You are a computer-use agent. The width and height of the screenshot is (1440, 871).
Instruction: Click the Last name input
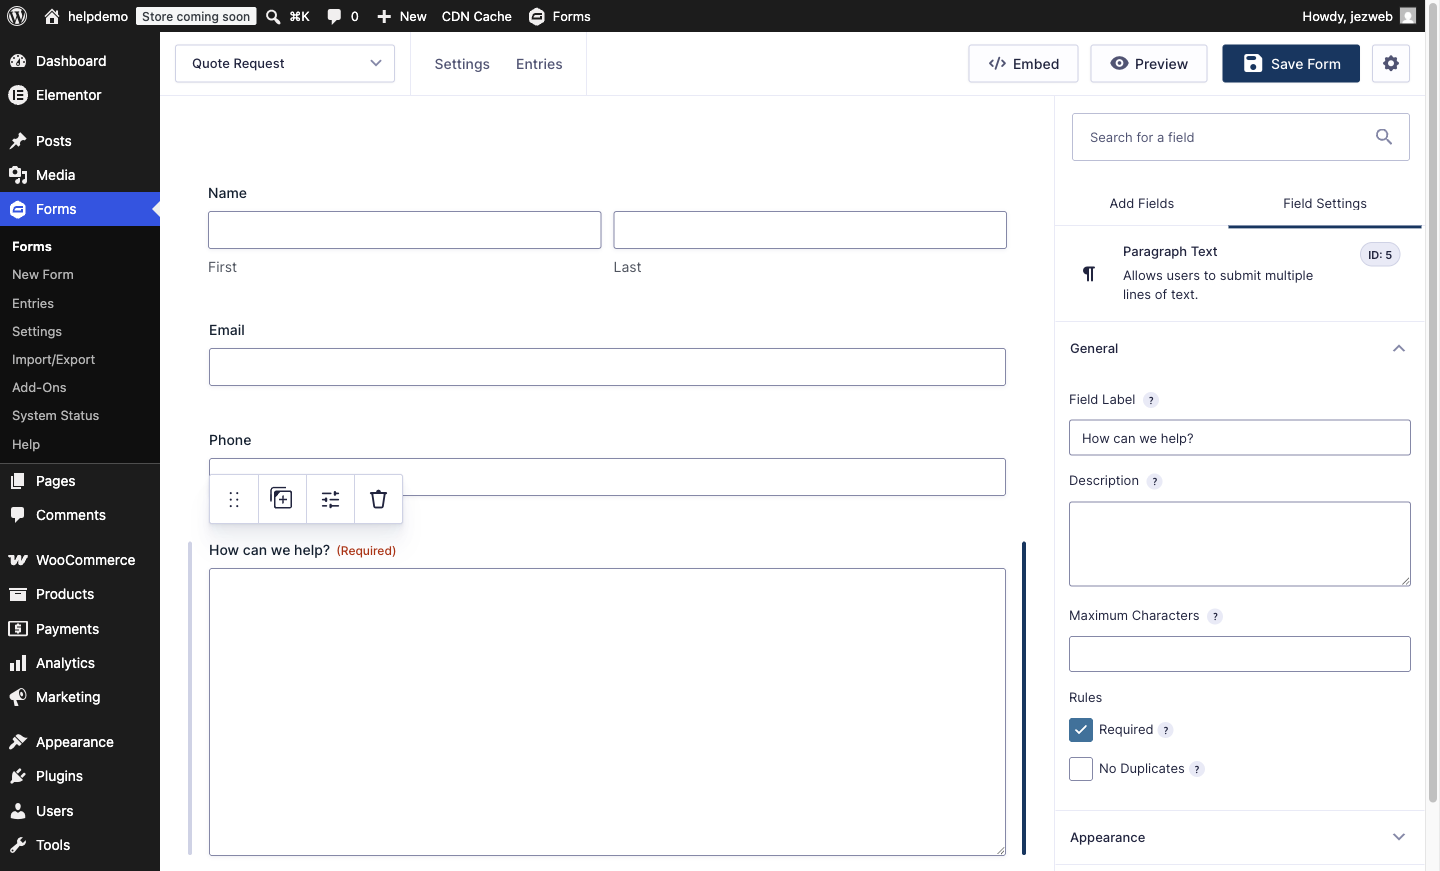[810, 230]
